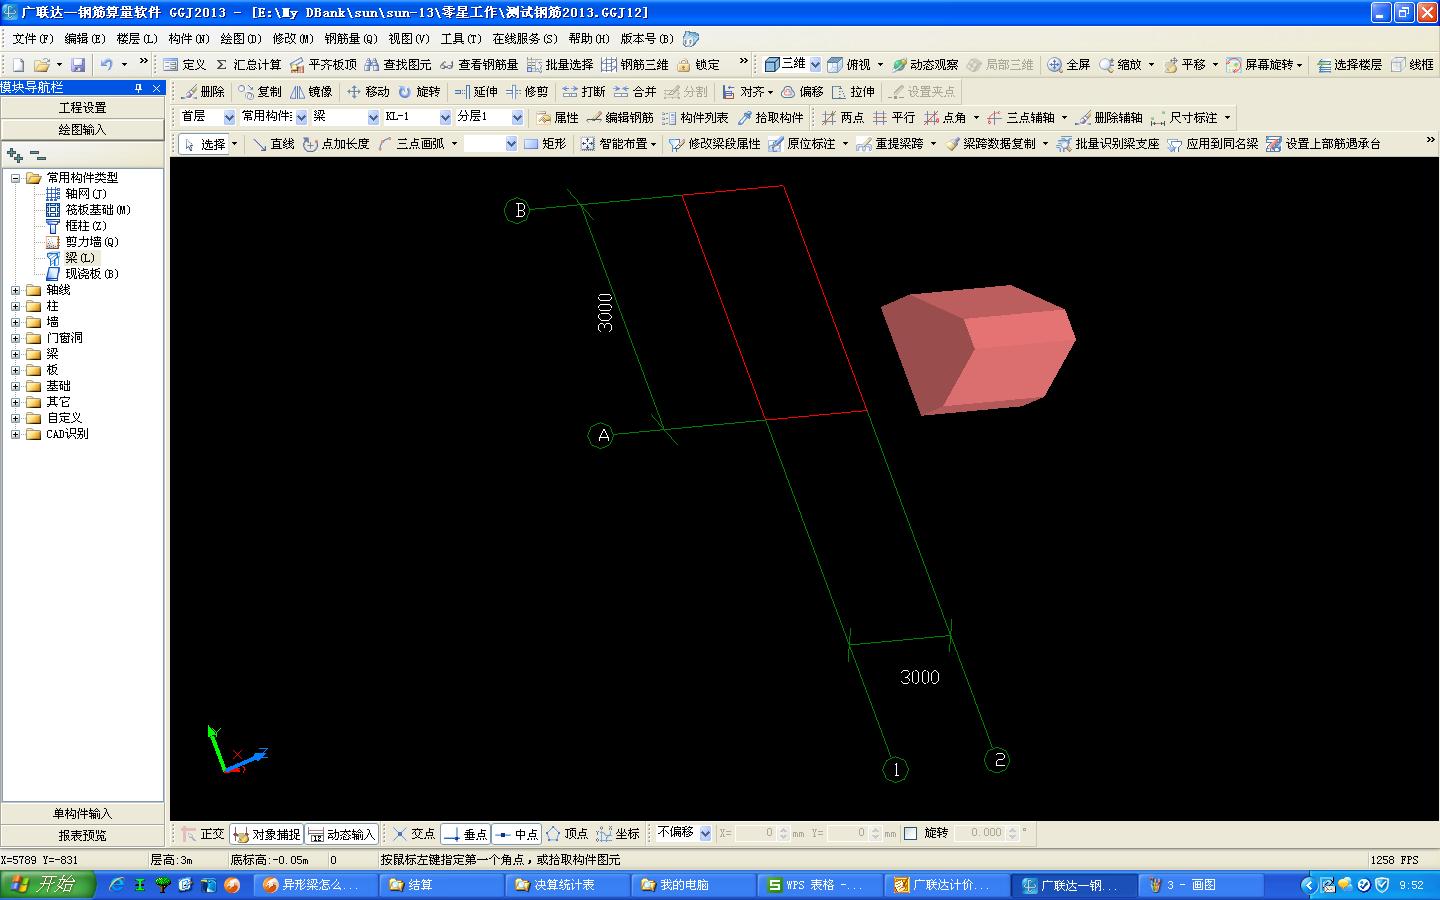1440x900 pixels.
Task: Start 动态观察 dynamic orbit view
Action: [925, 64]
